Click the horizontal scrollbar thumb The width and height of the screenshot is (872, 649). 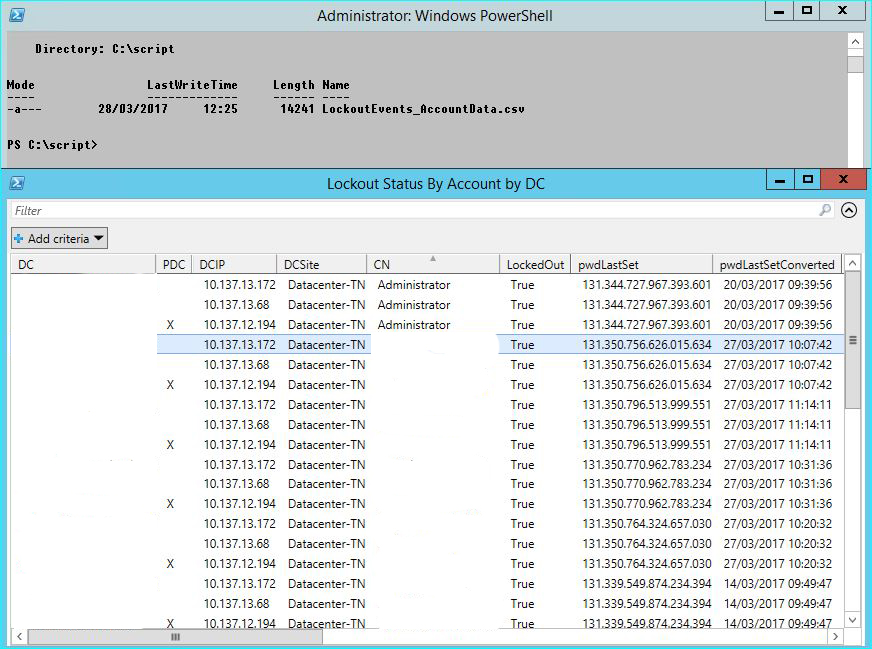[175, 636]
